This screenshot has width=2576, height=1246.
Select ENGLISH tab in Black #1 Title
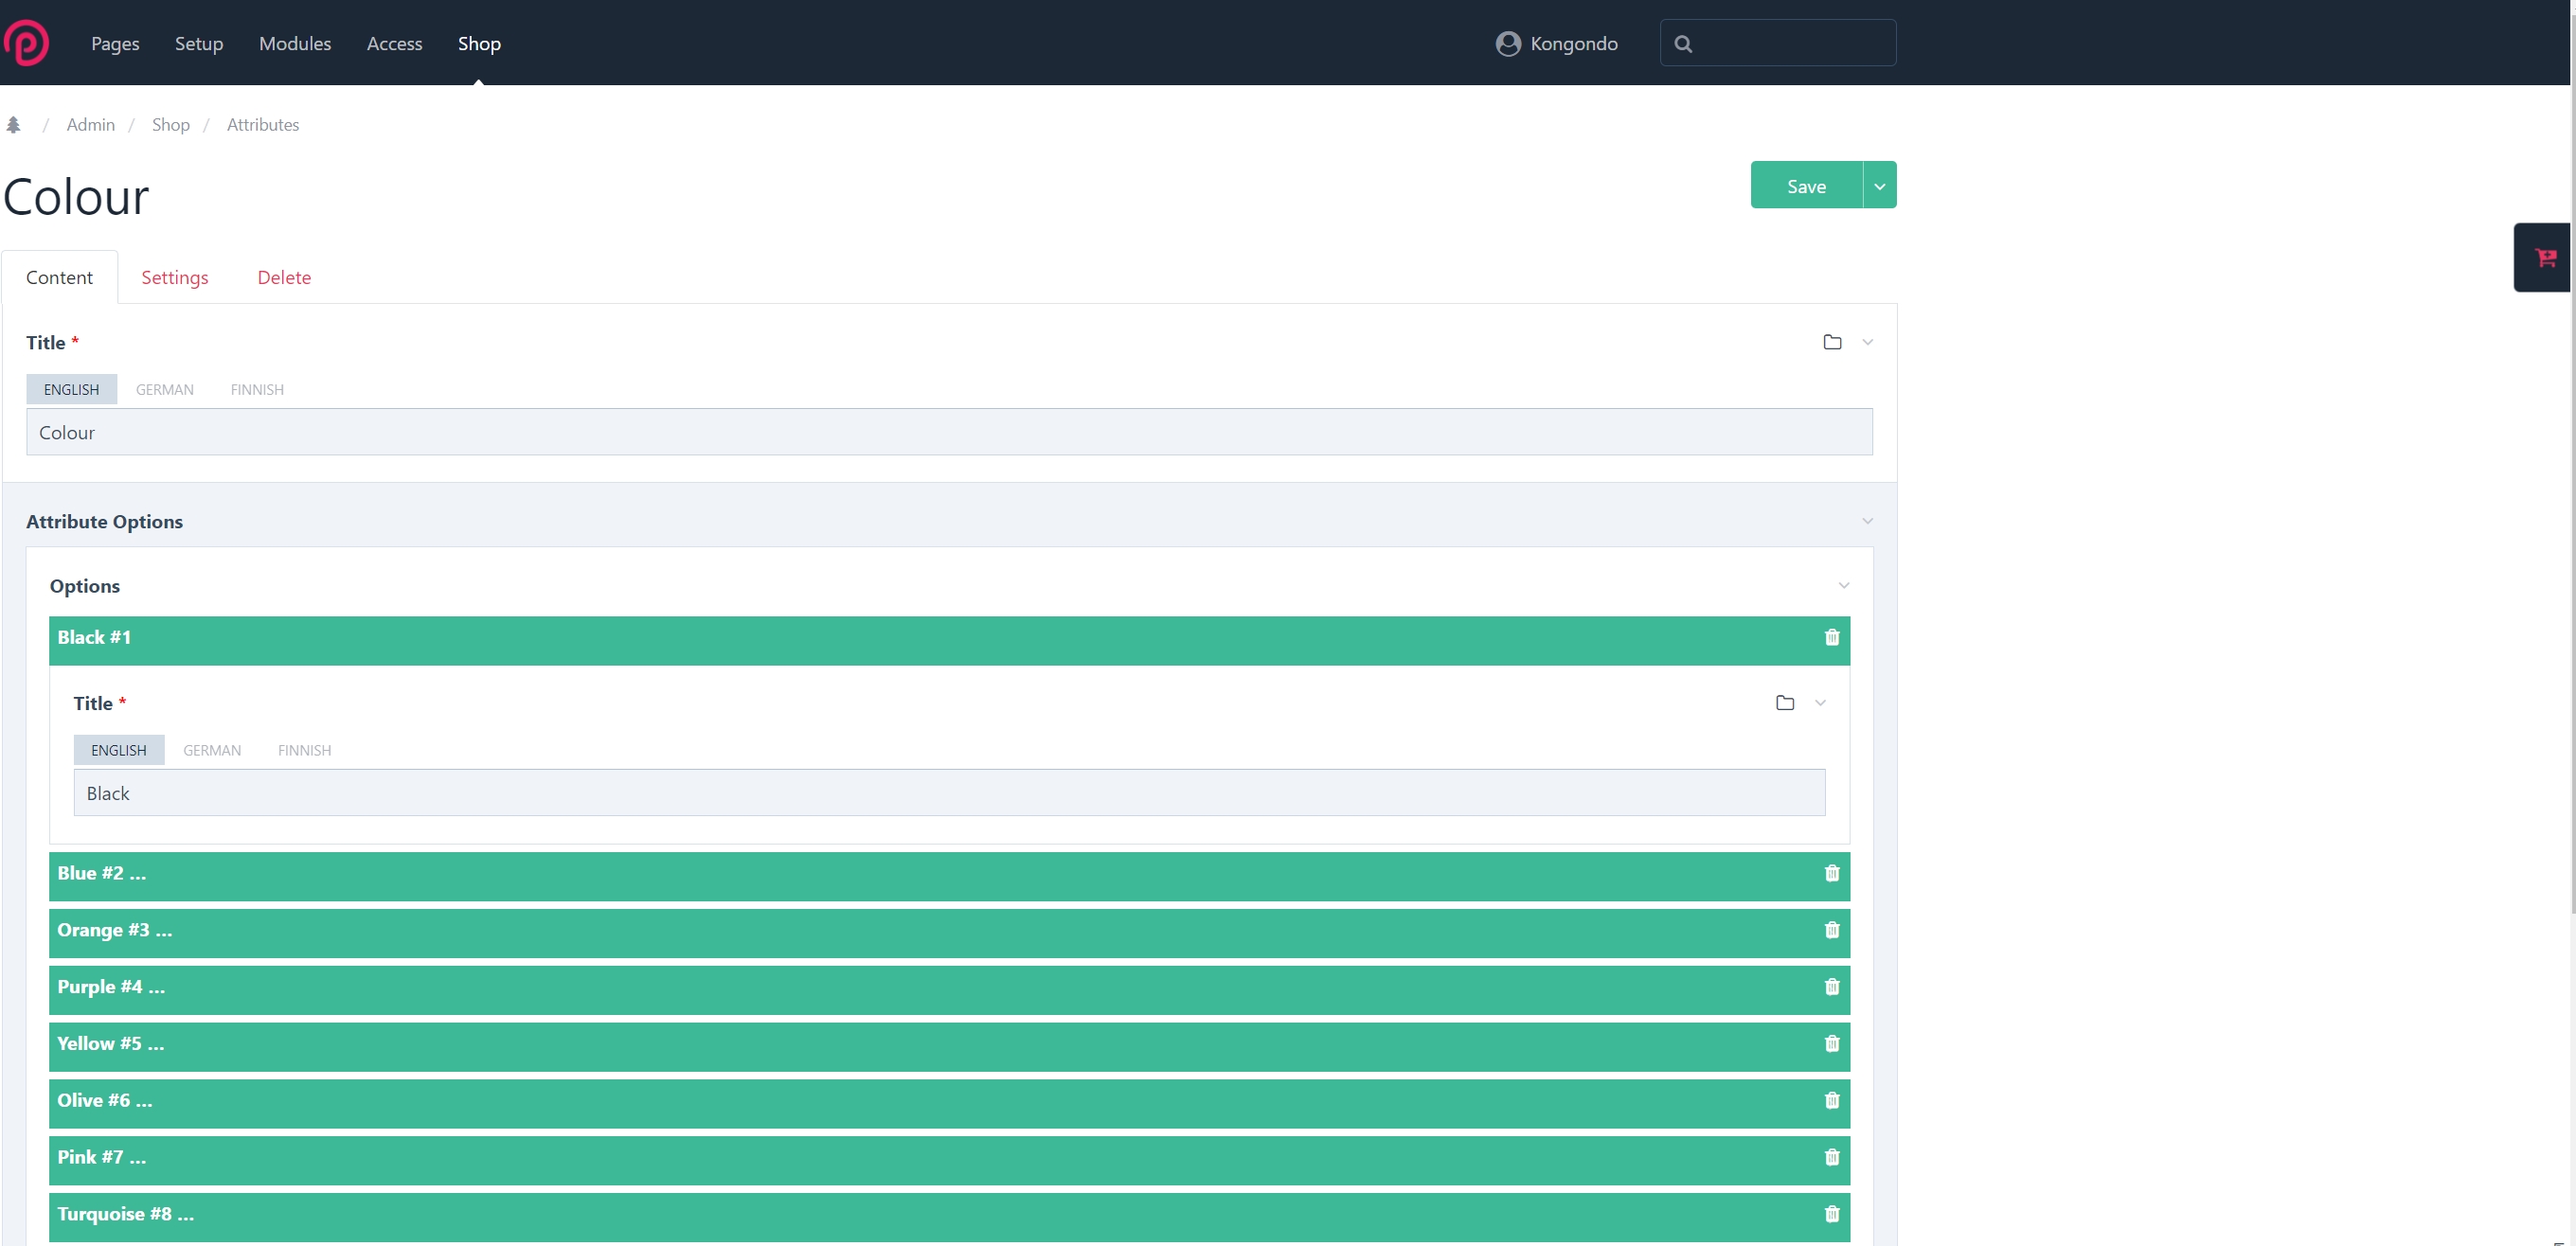(119, 750)
